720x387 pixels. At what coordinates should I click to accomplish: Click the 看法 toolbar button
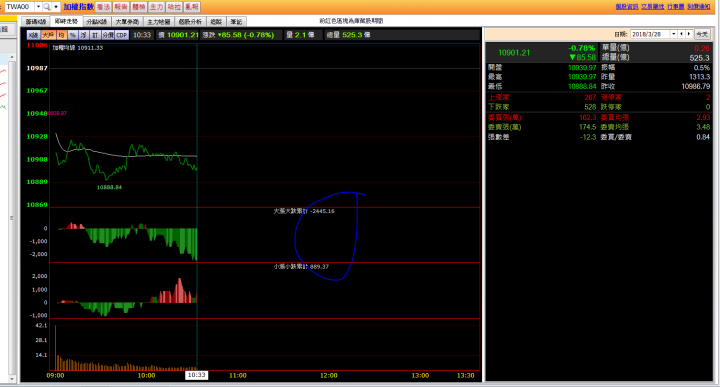pyautogui.click(x=103, y=7)
